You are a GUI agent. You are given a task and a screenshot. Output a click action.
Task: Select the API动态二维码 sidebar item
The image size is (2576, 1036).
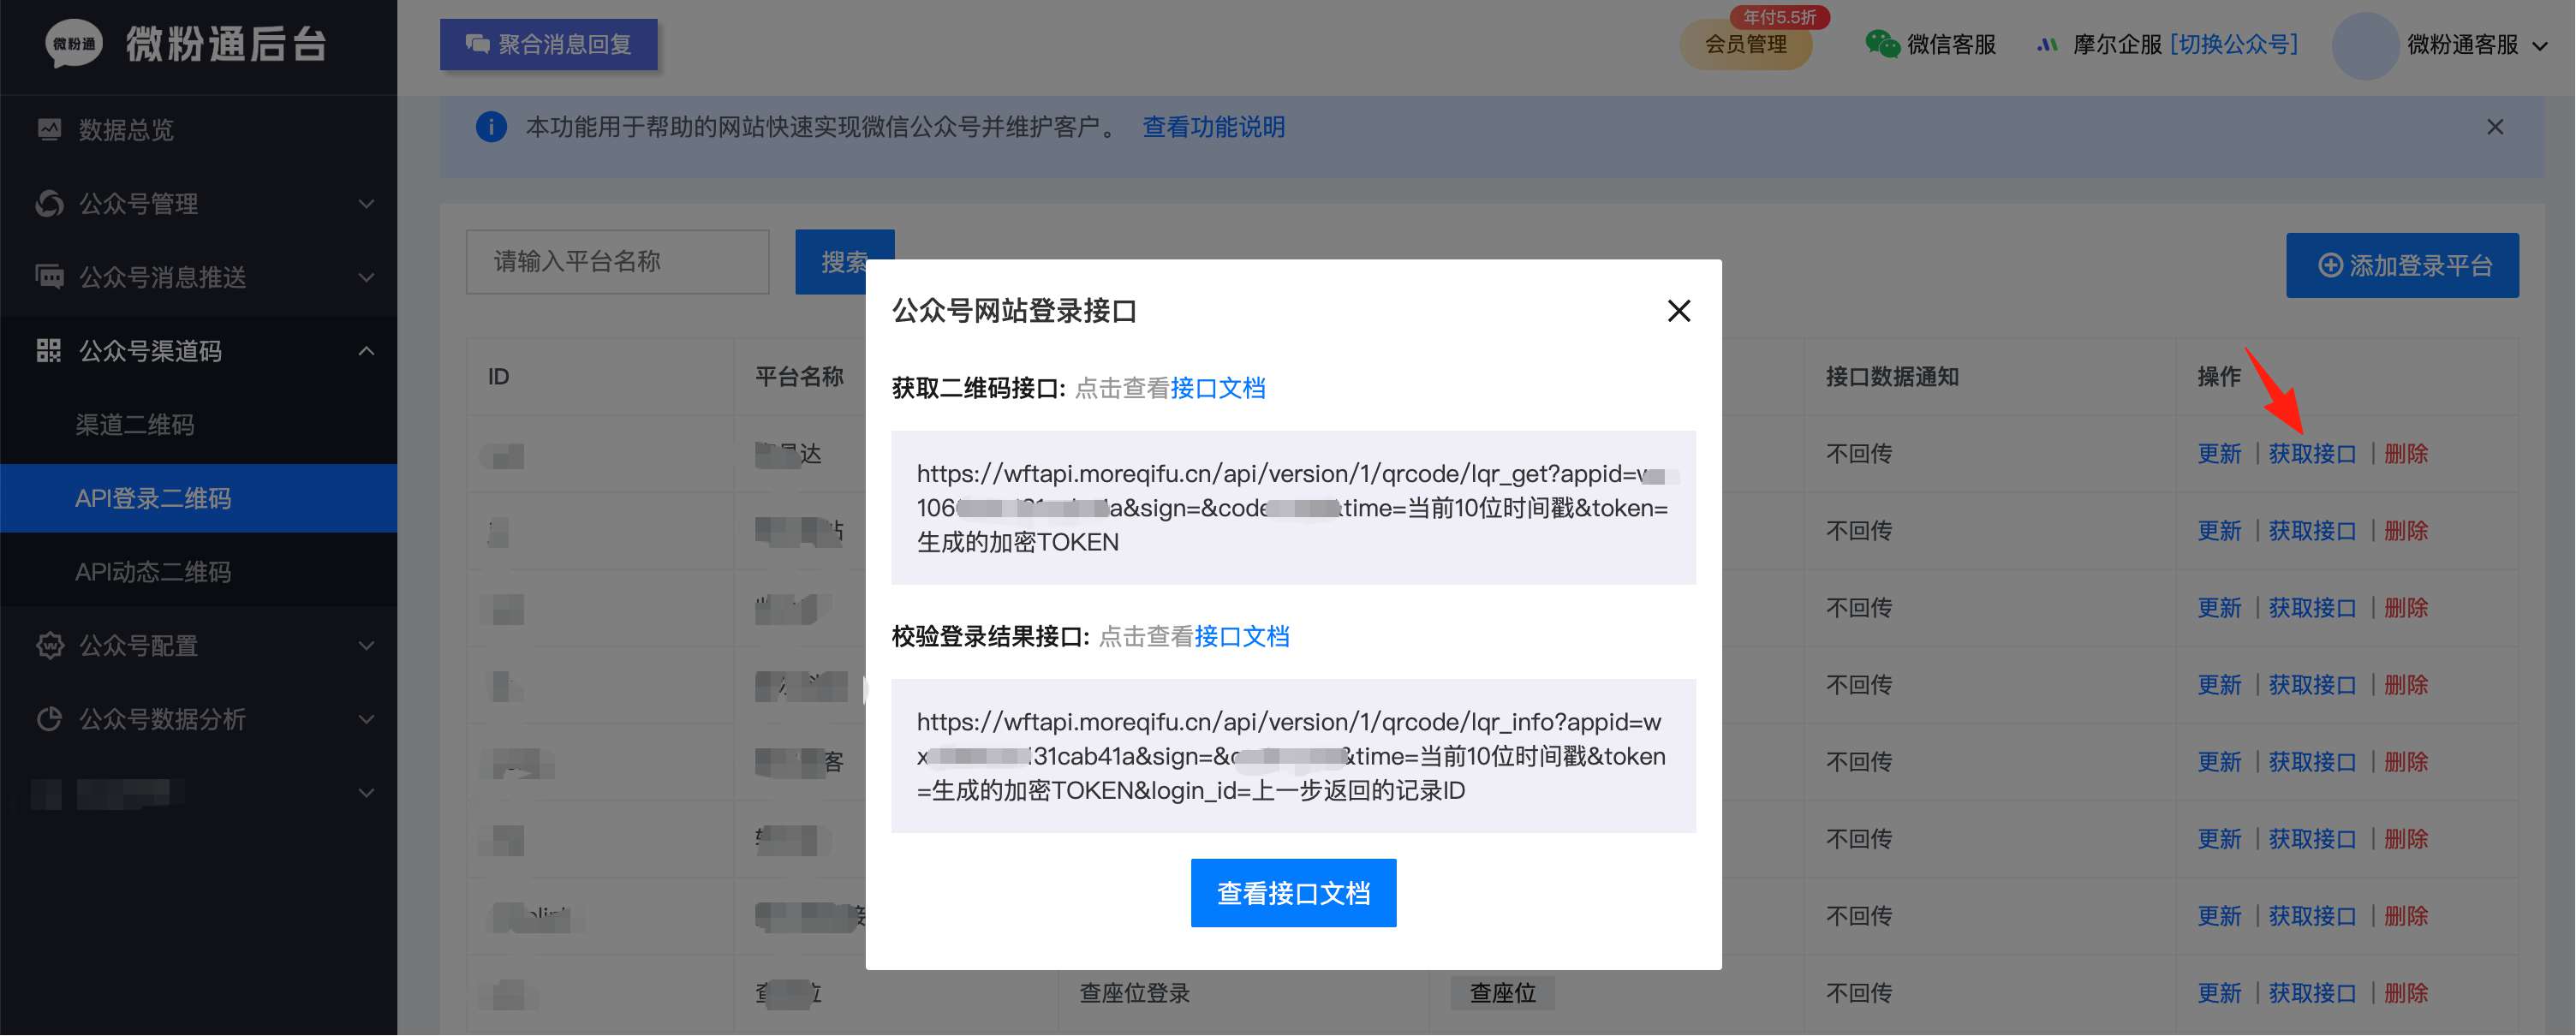tap(153, 572)
